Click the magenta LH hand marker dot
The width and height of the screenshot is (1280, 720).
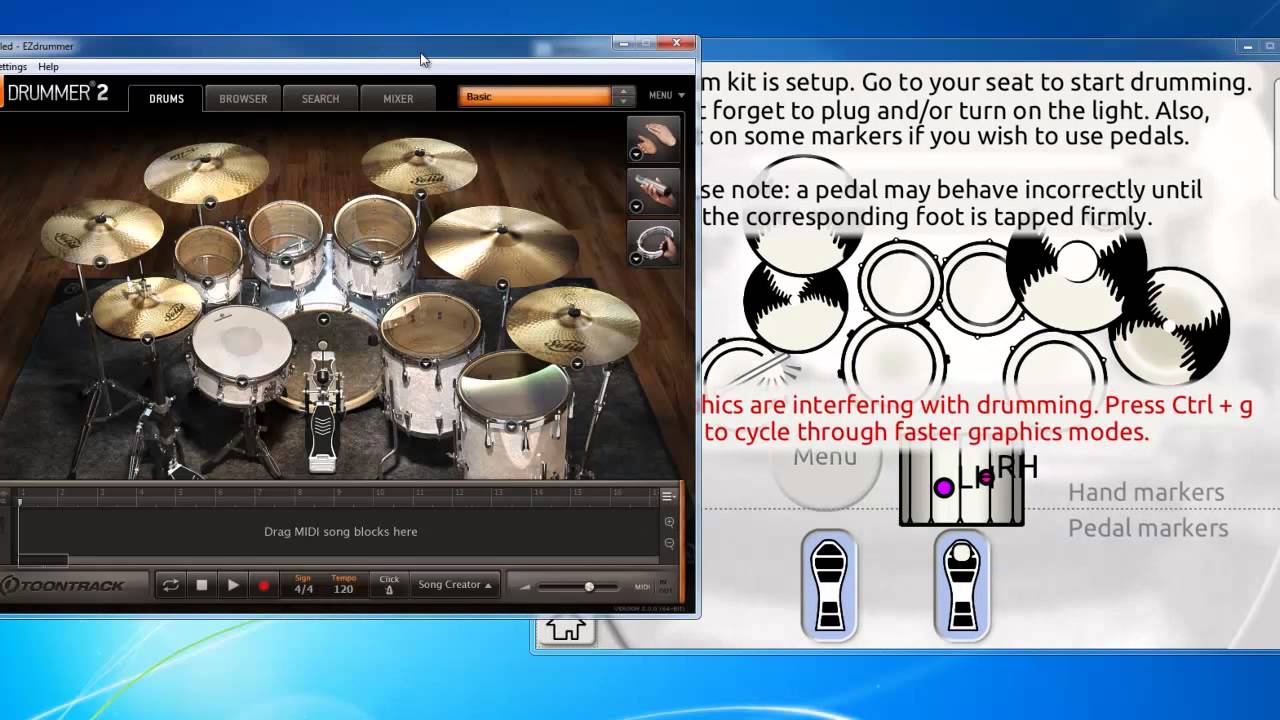coord(943,488)
